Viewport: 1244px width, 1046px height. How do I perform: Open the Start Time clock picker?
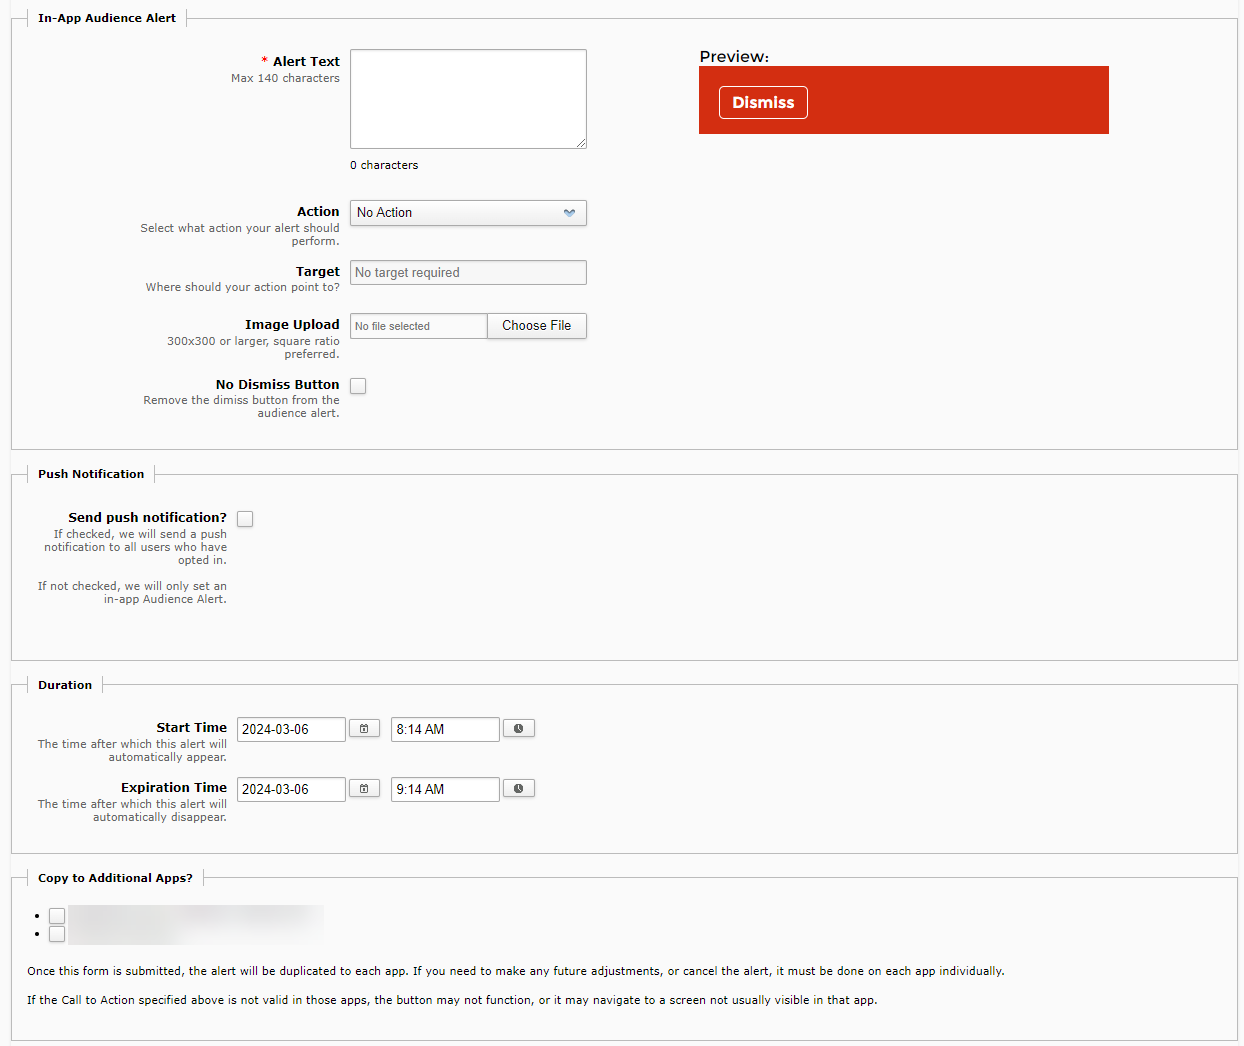[x=518, y=729]
